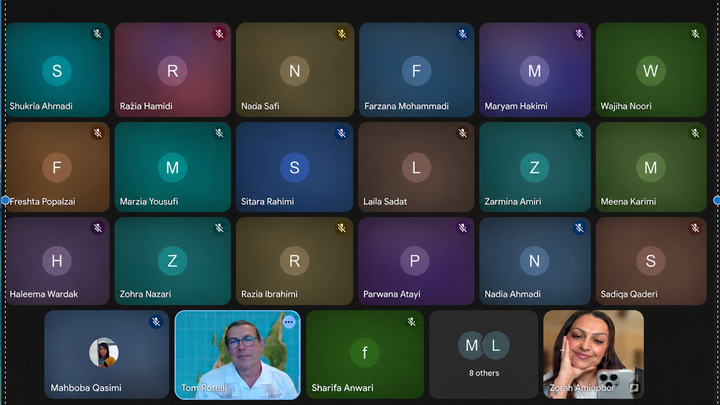Screen dimensions: 720x405
Task: Click the Farzana Mohammadi name label
Action: (x=406, y=106)
